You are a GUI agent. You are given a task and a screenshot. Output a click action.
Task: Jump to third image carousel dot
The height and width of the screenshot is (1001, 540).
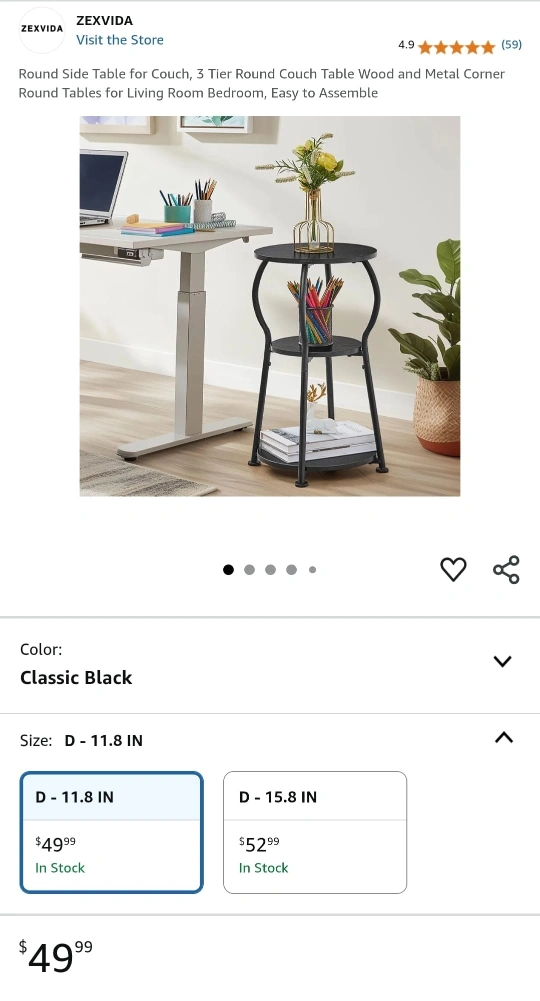tap(271, 569)
